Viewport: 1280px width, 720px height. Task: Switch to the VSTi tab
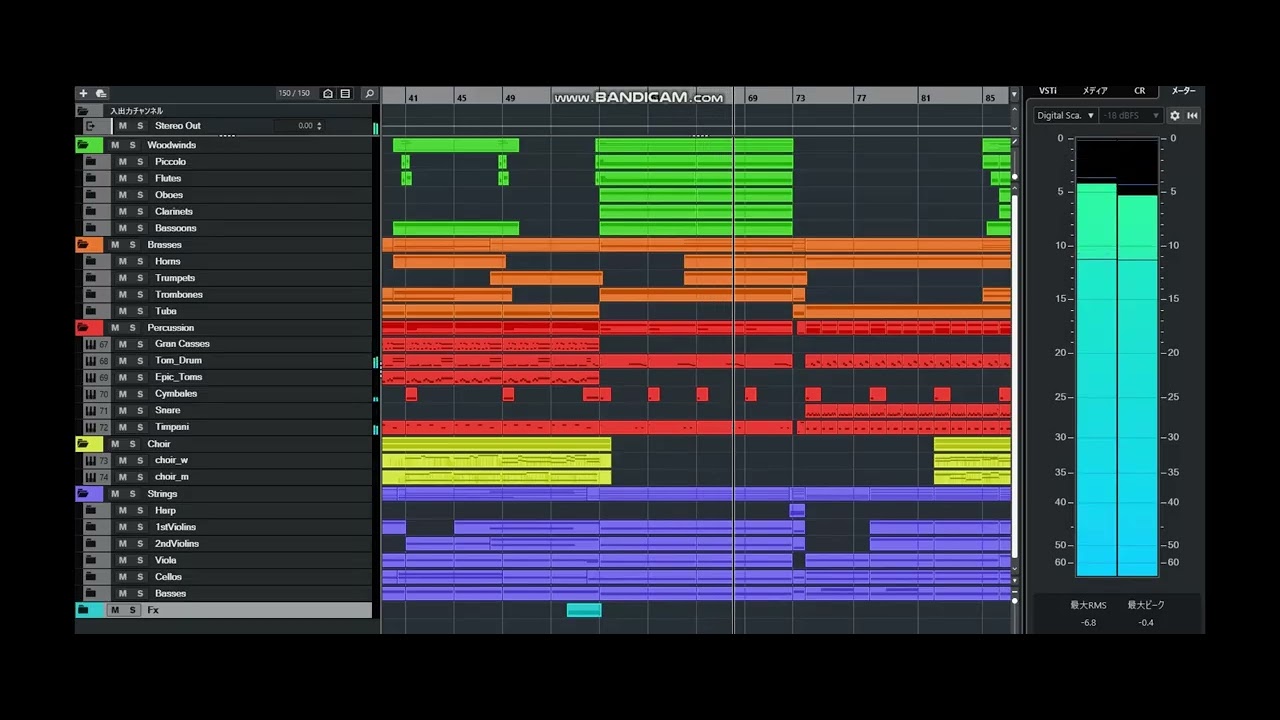point(1048,91)
